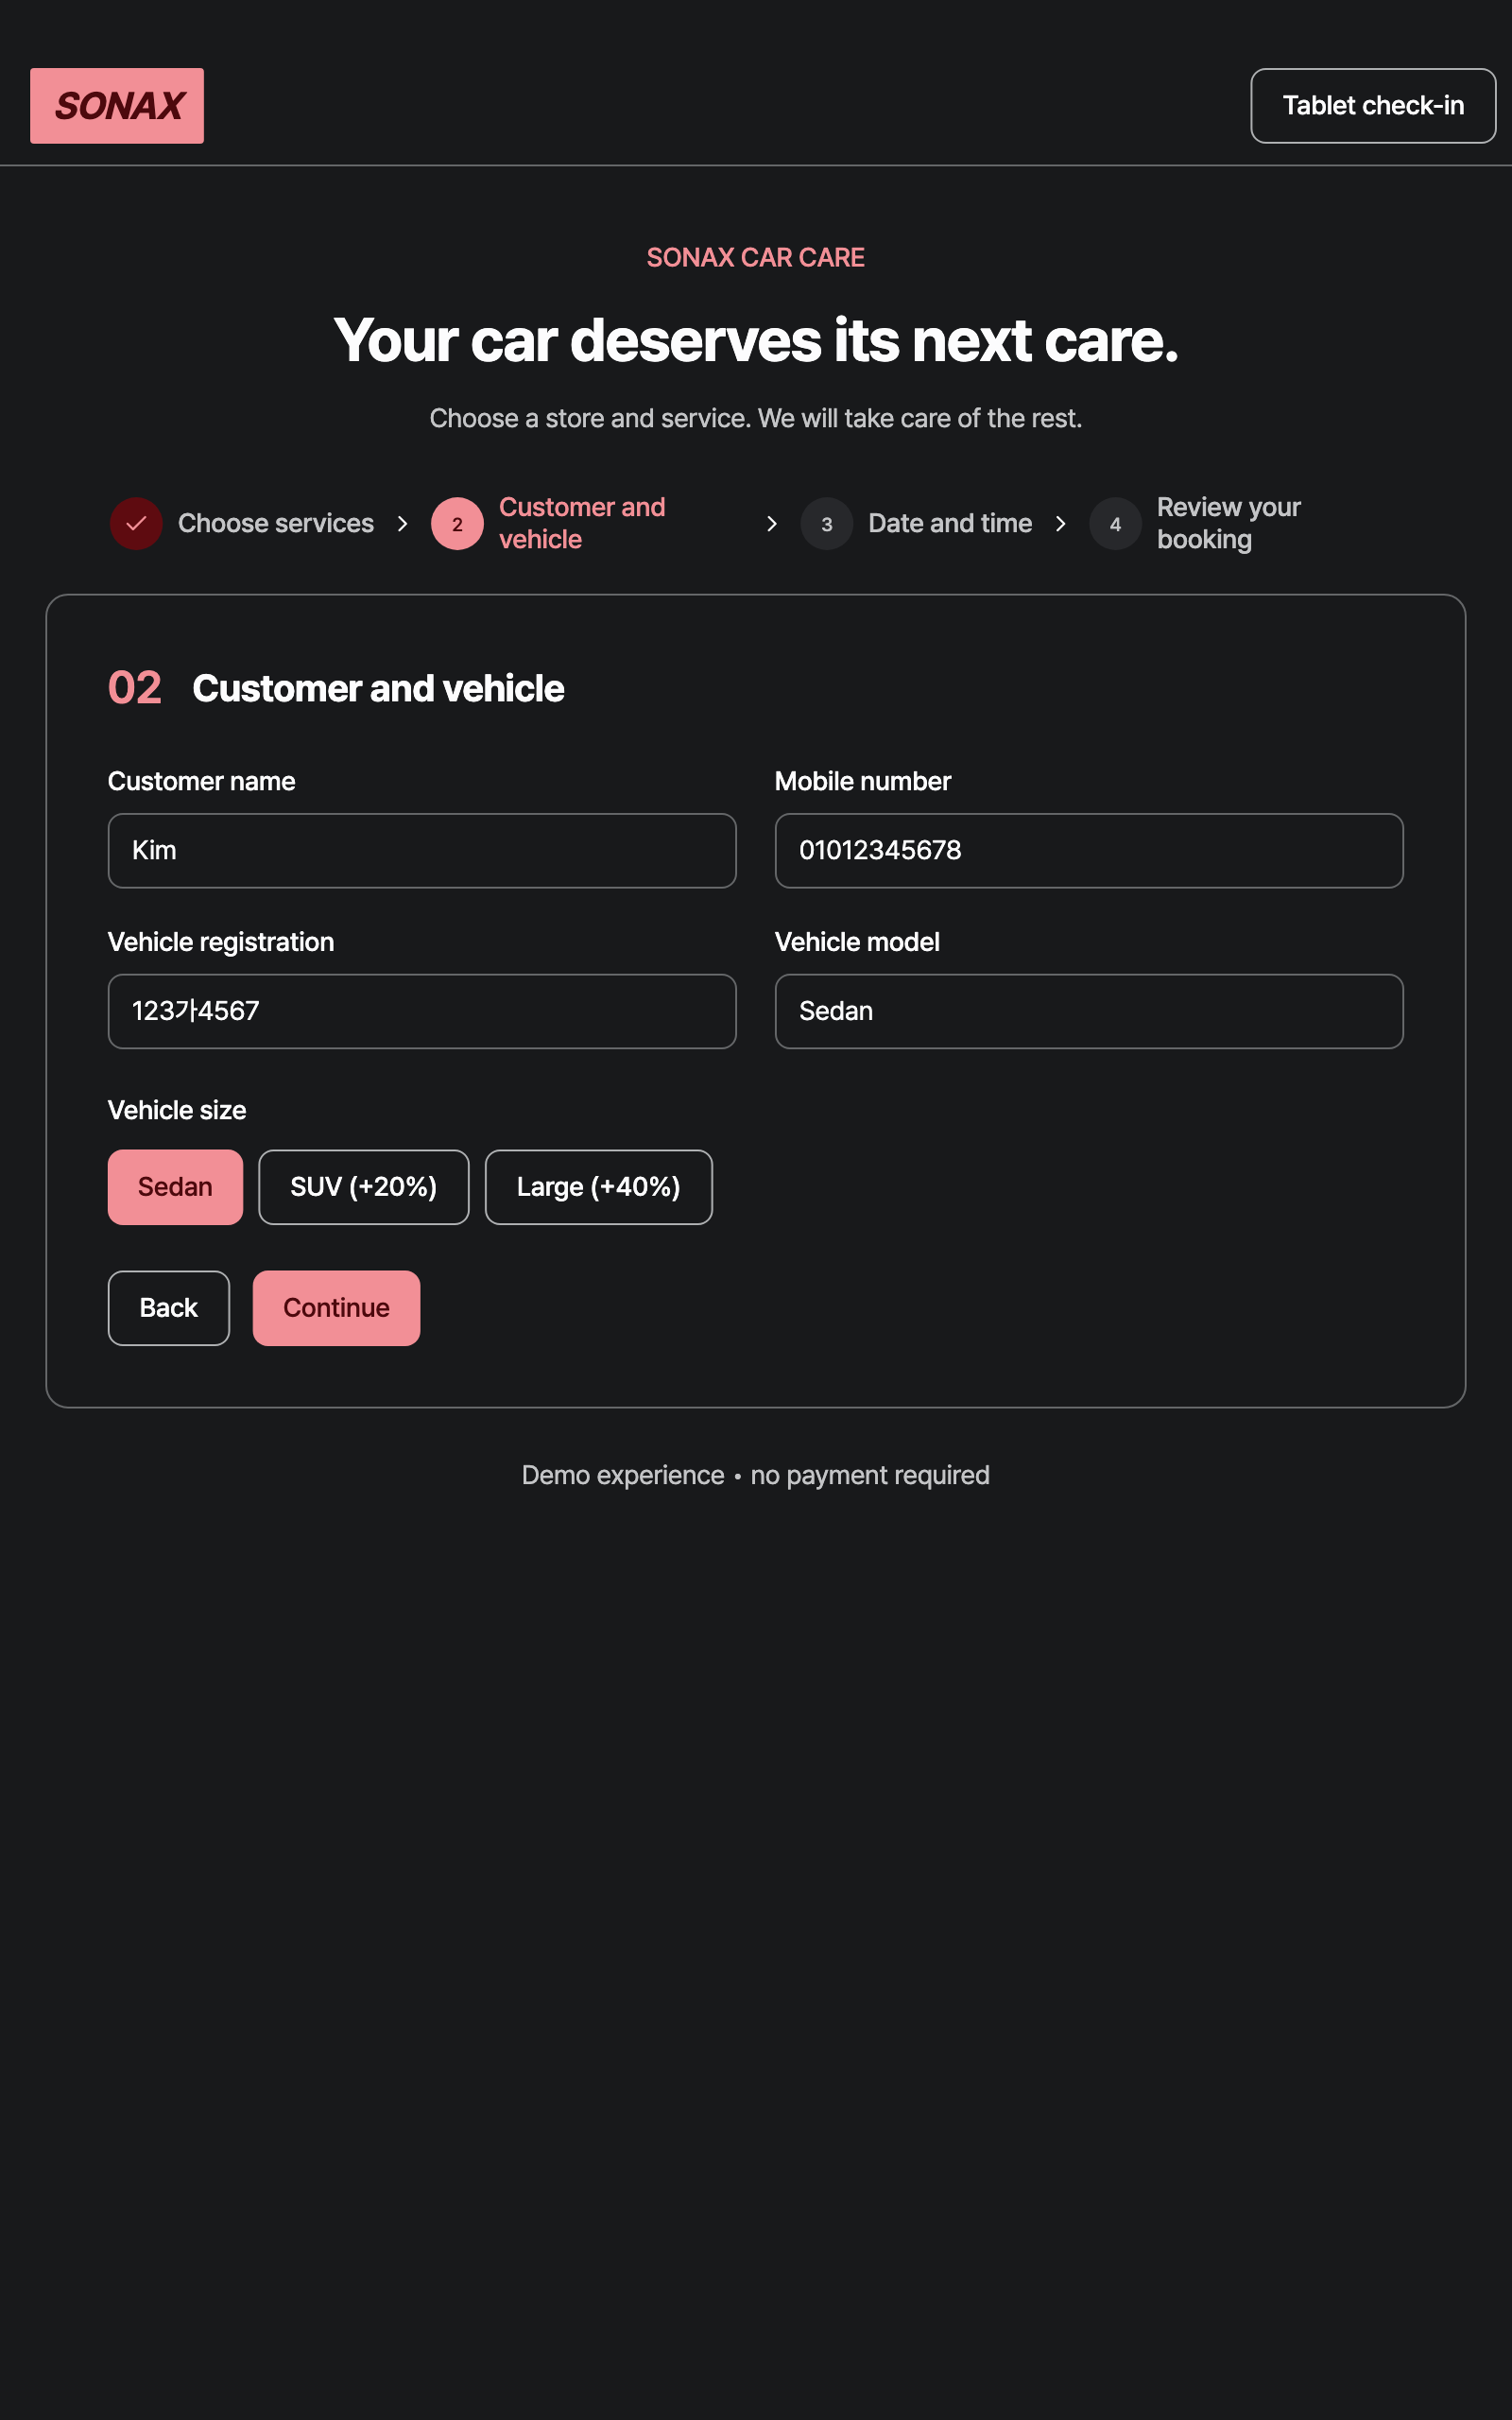This screenshot has width=1512, height=2420.
Task: Continue to the next step
Action: [x=336, y=1309]
